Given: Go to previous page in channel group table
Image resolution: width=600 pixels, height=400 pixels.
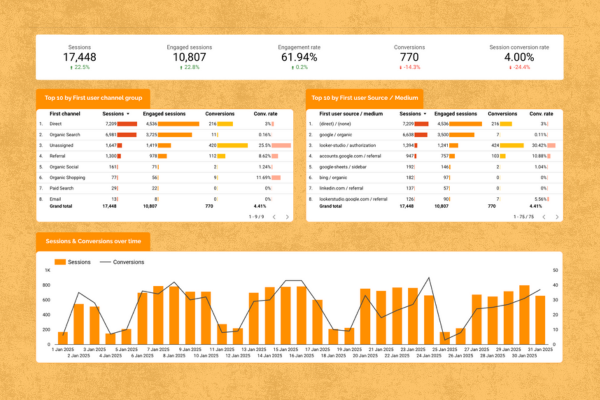Looking at the screenshot, I should tap(274, 215).
